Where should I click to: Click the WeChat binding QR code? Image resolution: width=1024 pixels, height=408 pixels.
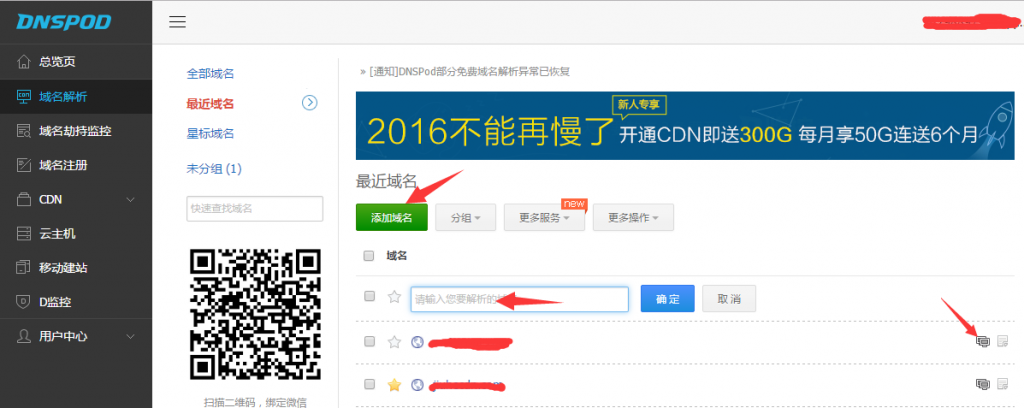[255, 315]
